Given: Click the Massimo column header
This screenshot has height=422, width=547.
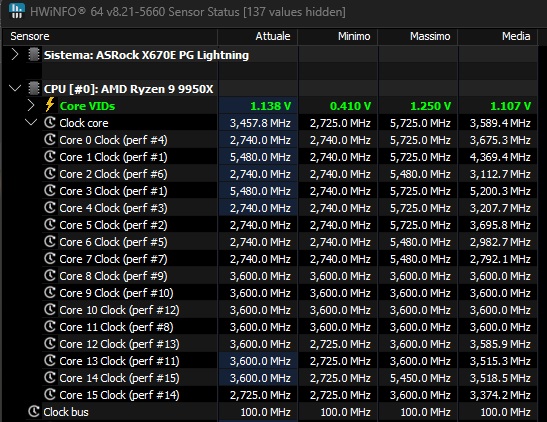Looking at the screenshot, I should (418, 36).
